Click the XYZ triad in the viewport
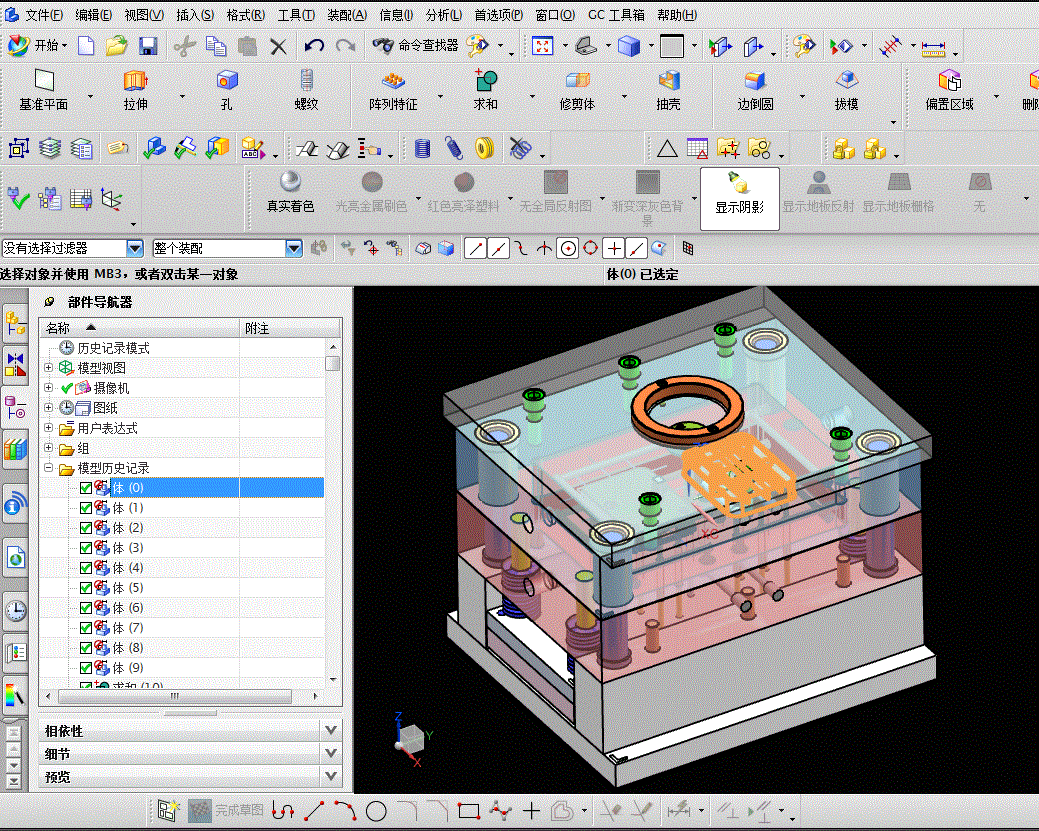This screenshot has height=831, width=1039. click(412, 740)
